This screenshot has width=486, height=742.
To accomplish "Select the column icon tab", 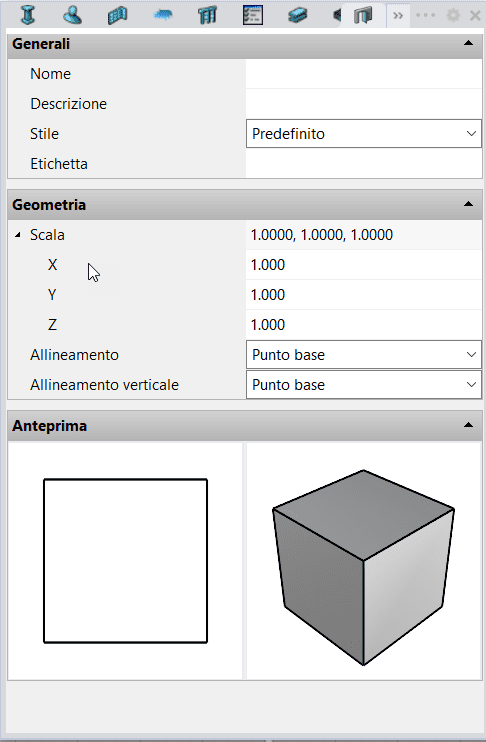I will (x=28, y=15).
